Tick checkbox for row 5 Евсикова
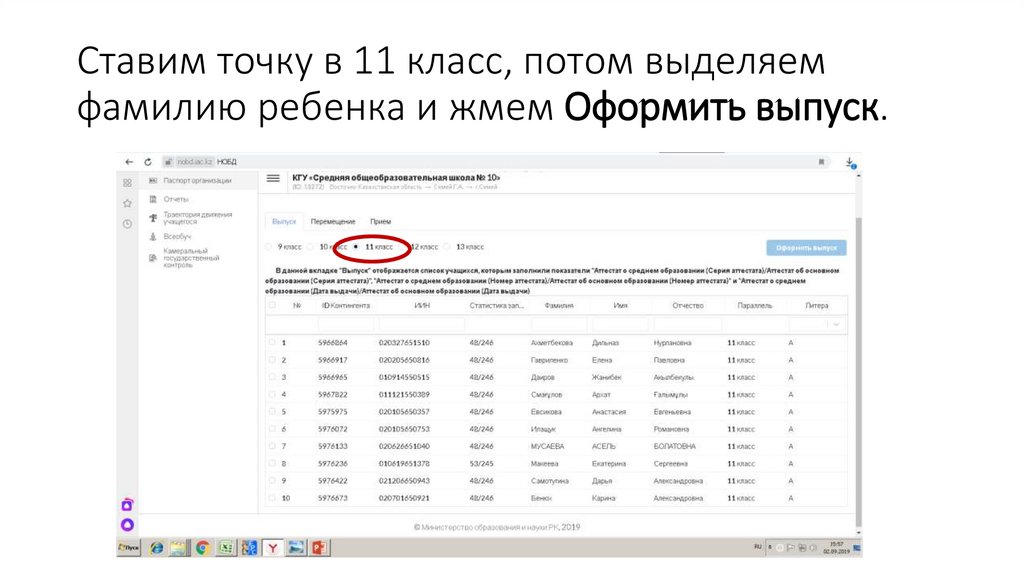Image resolution: width=1024 pixels, height=574 pixels. (272, 411)
